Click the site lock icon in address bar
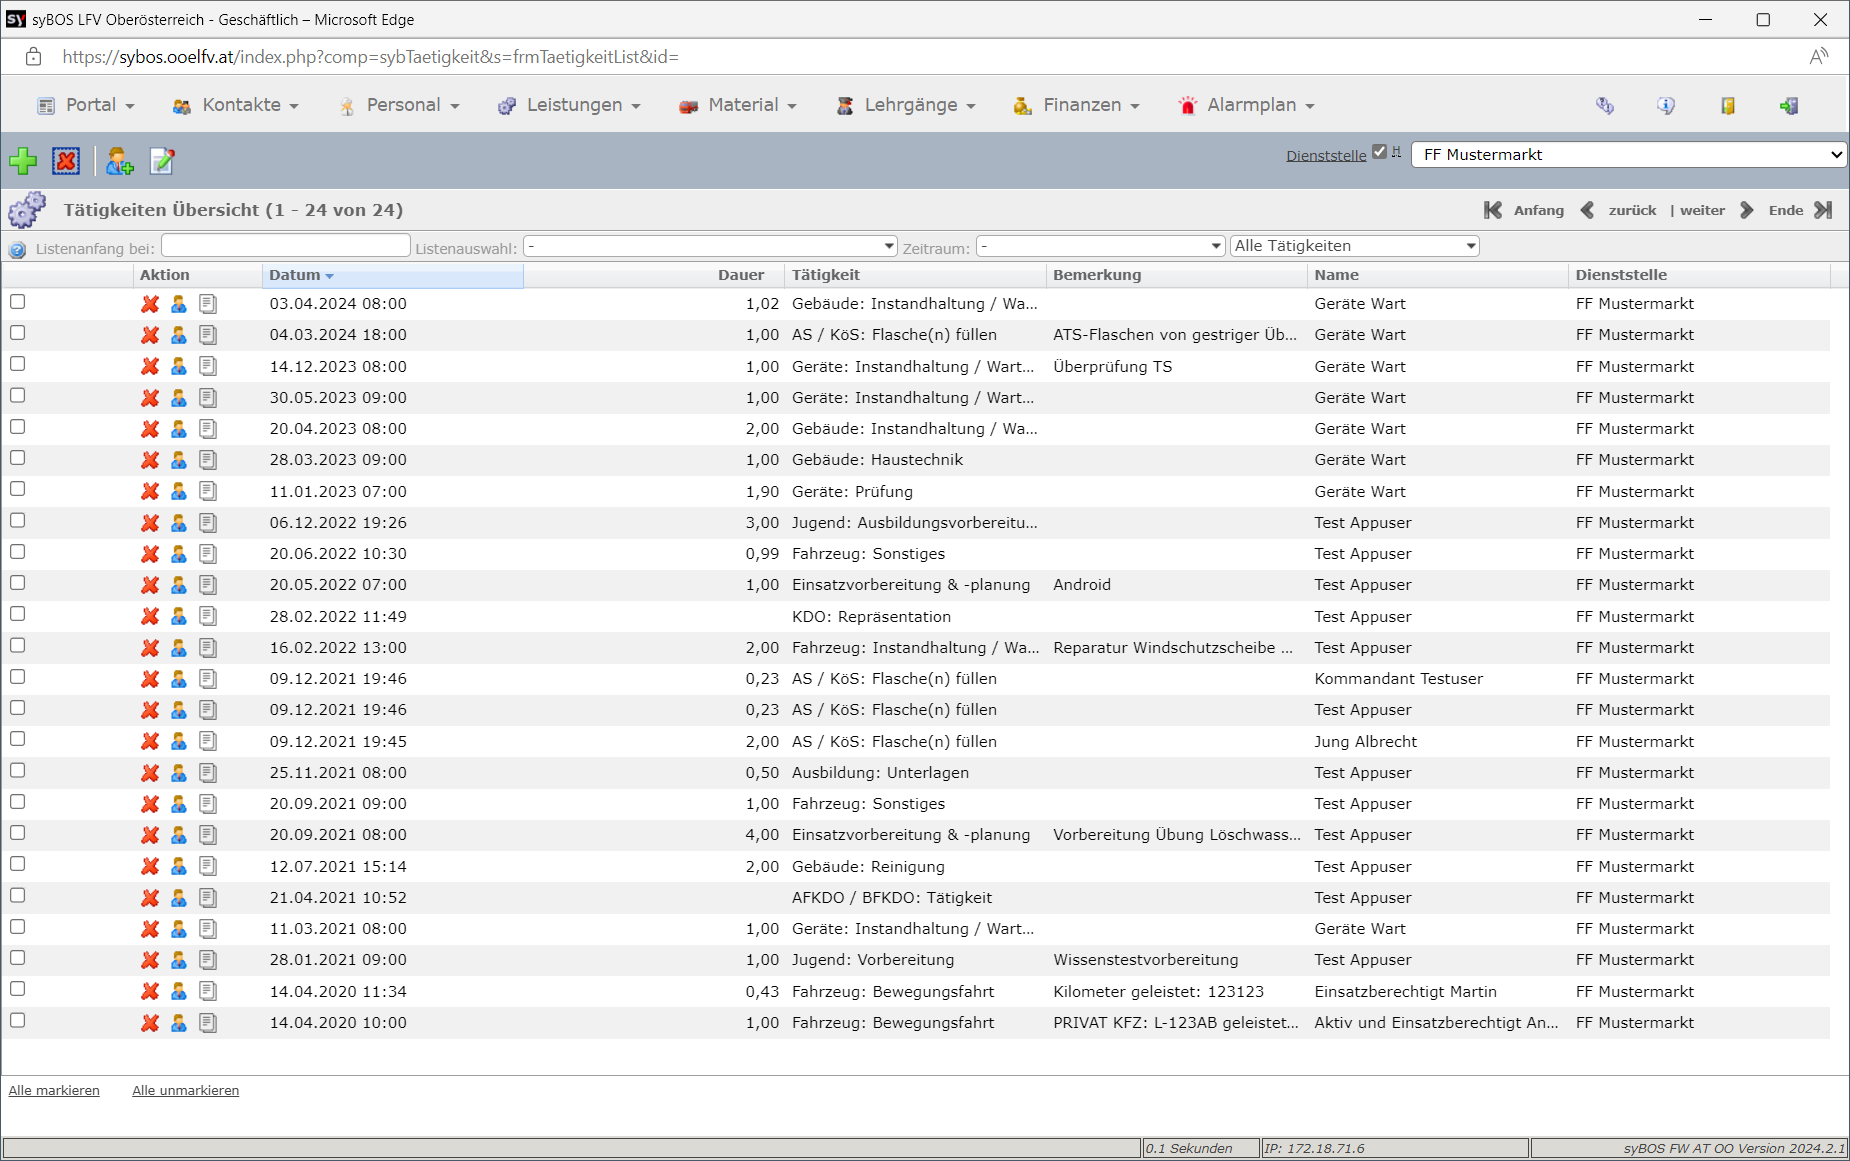 [34, 57]
